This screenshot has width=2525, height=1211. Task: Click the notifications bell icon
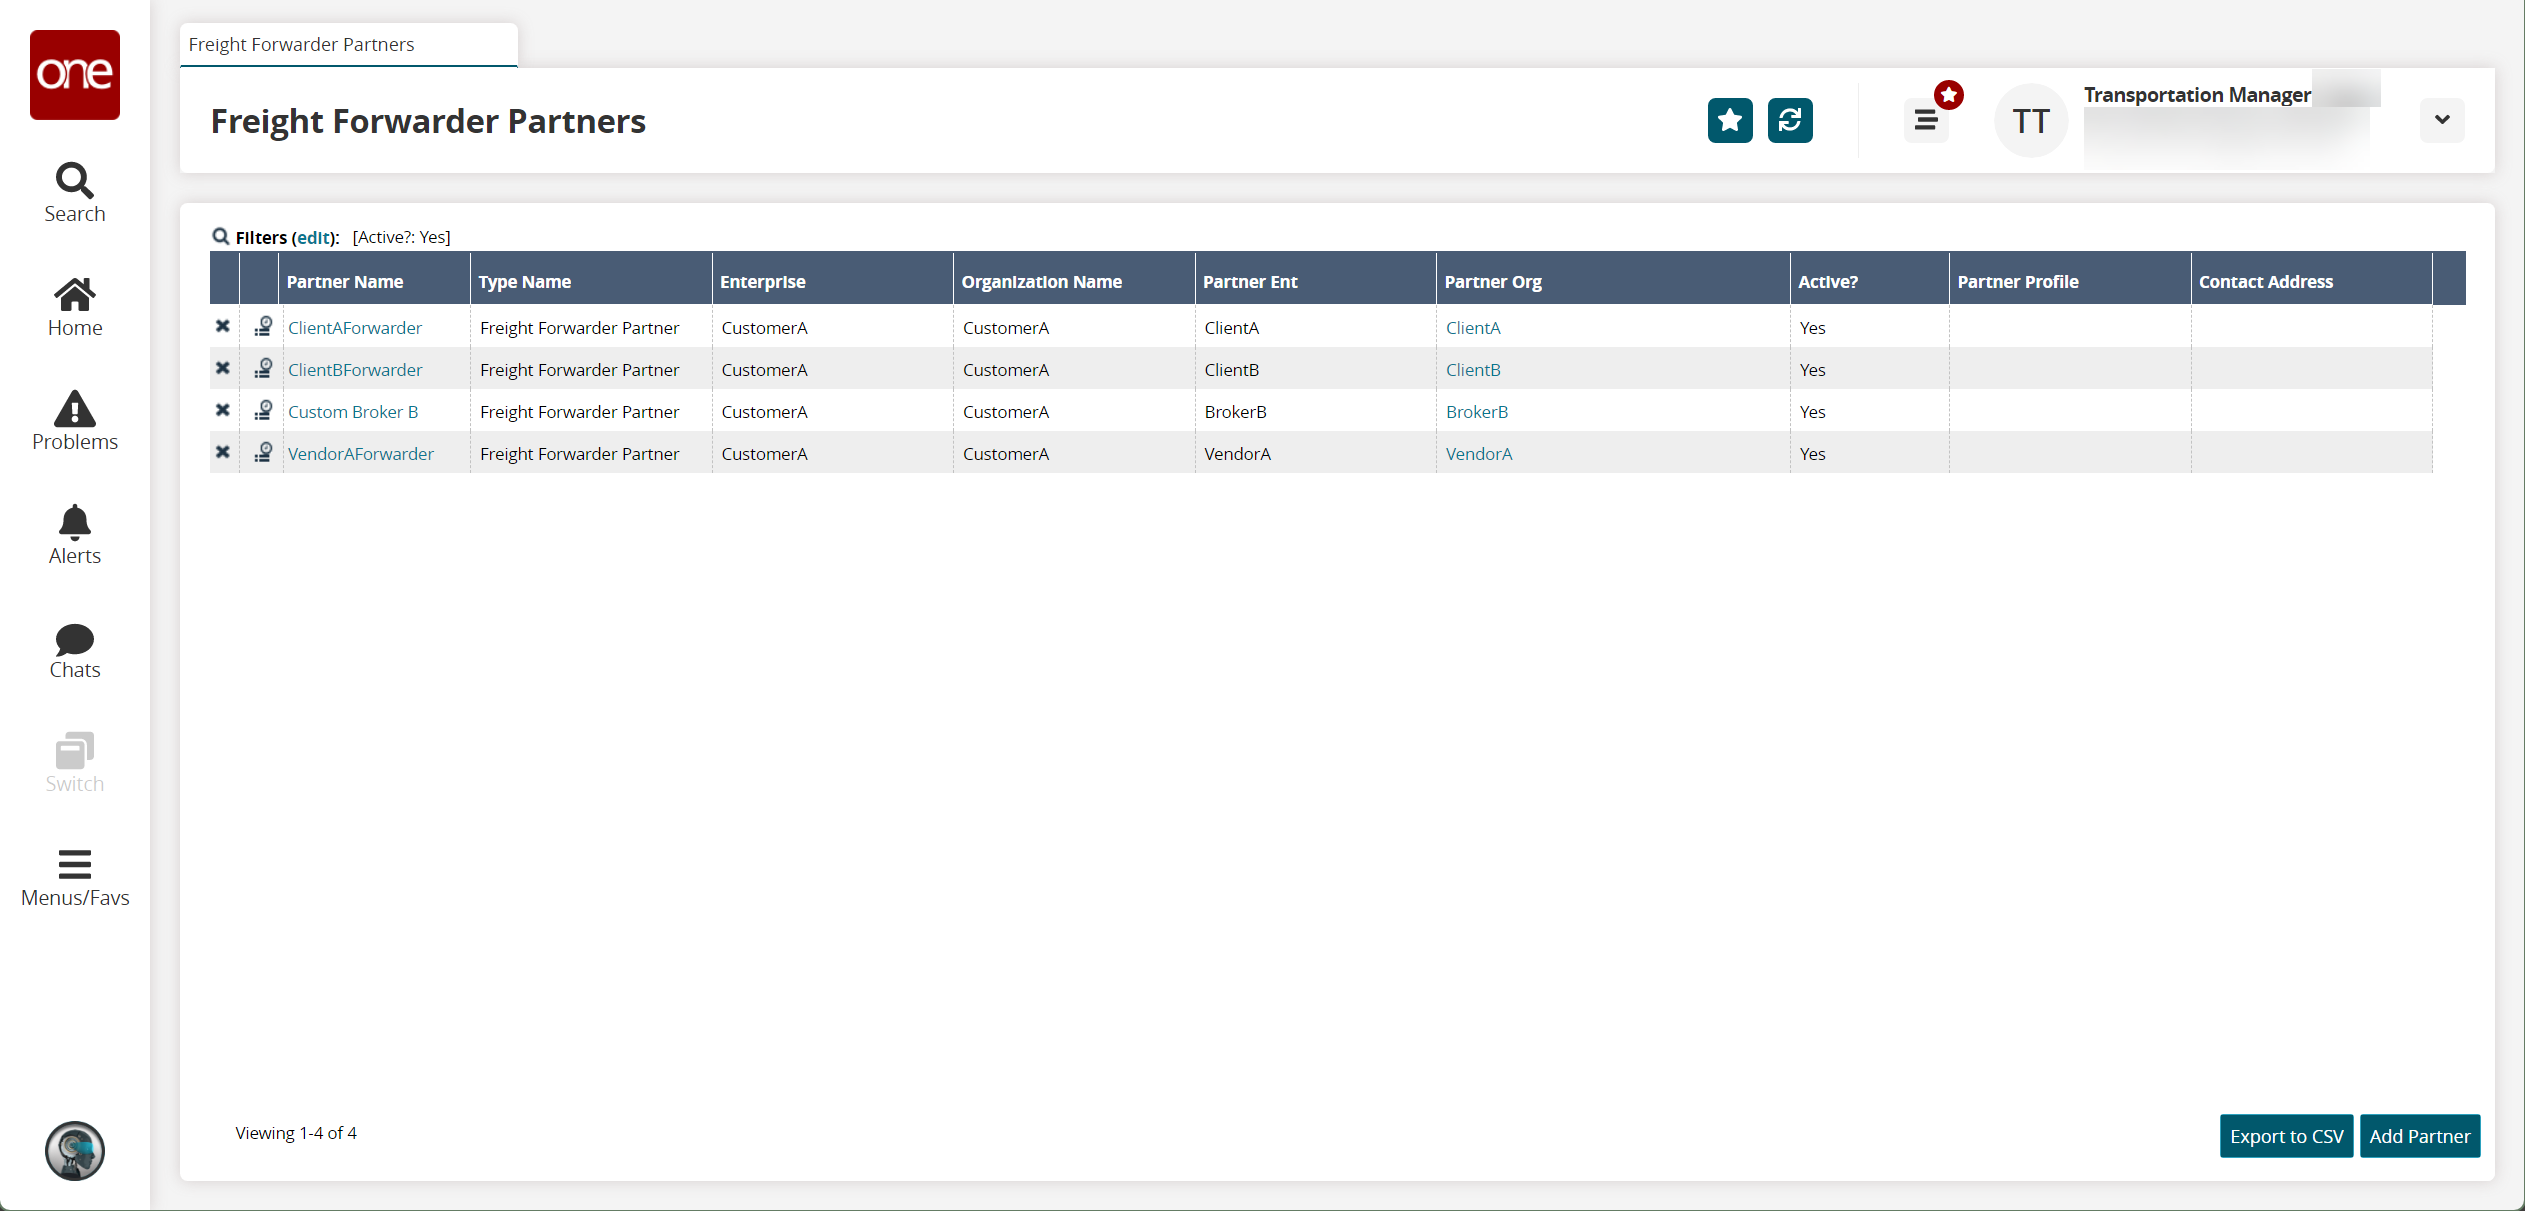(x=74, y=523)
